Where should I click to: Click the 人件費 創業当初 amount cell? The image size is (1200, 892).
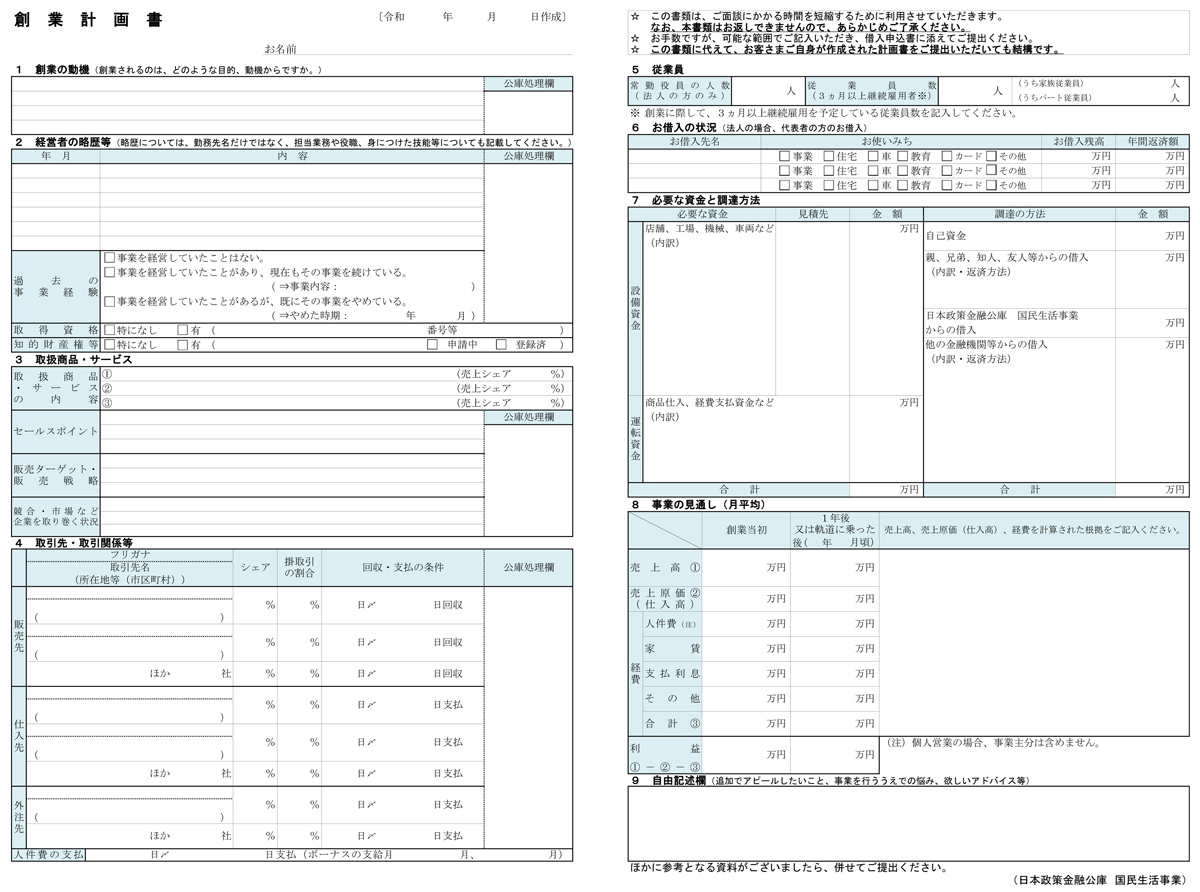746,624
